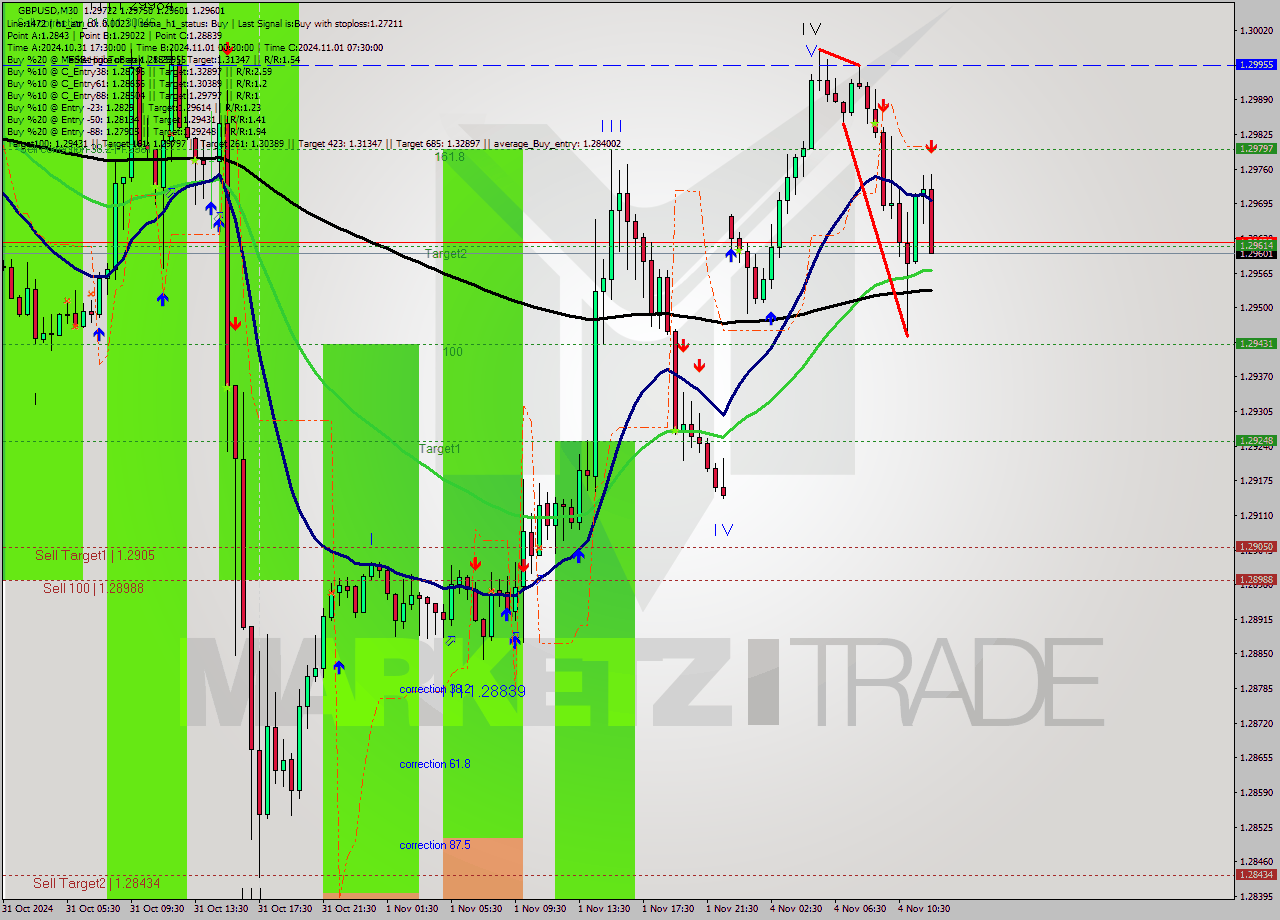Select the 'Sell Target1 | 1.2905' label
This screenshot has width=1280, height=920.
(95, 555)
